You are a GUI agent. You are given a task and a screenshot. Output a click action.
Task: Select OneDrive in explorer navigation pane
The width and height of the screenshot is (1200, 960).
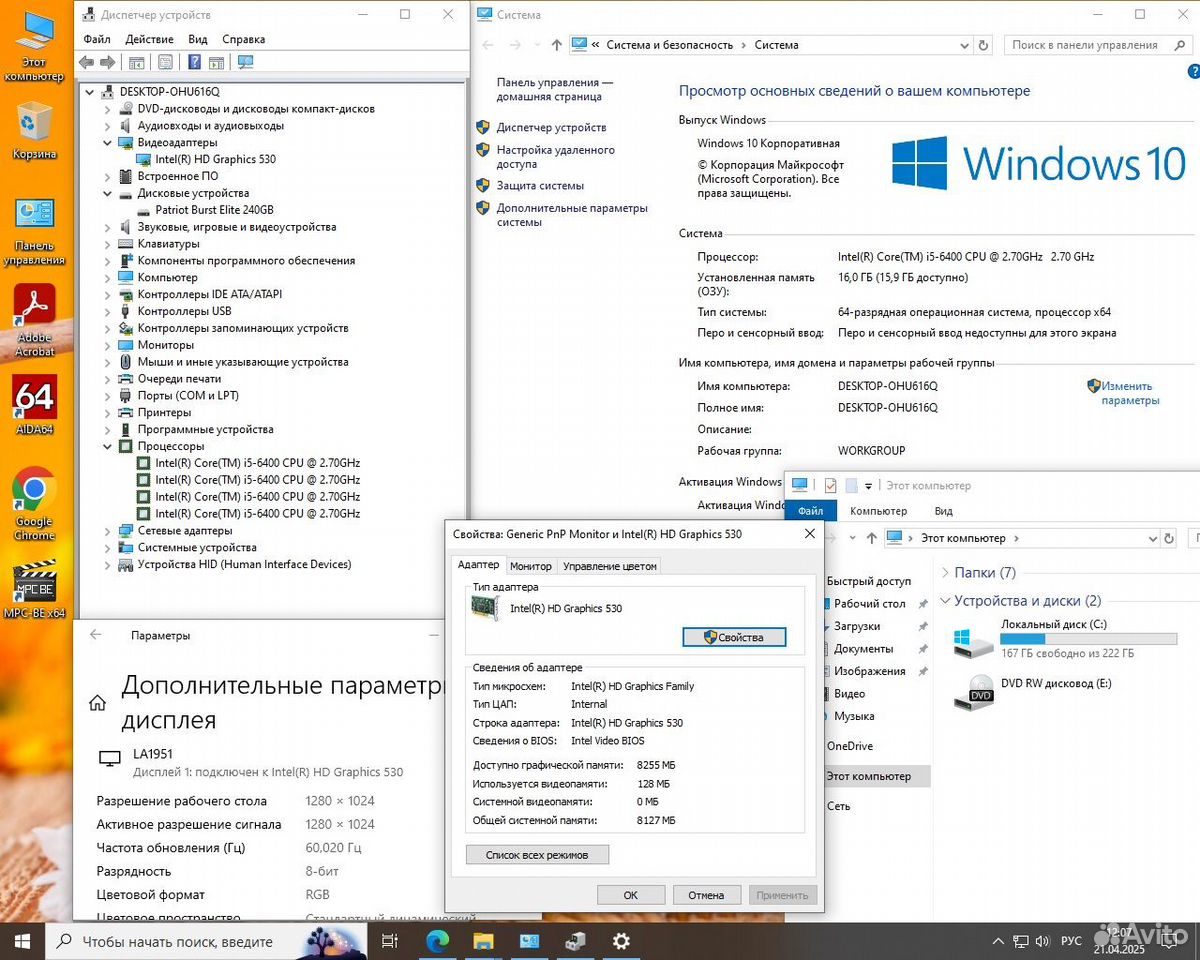pyautogui.click(x=849, y=746)
